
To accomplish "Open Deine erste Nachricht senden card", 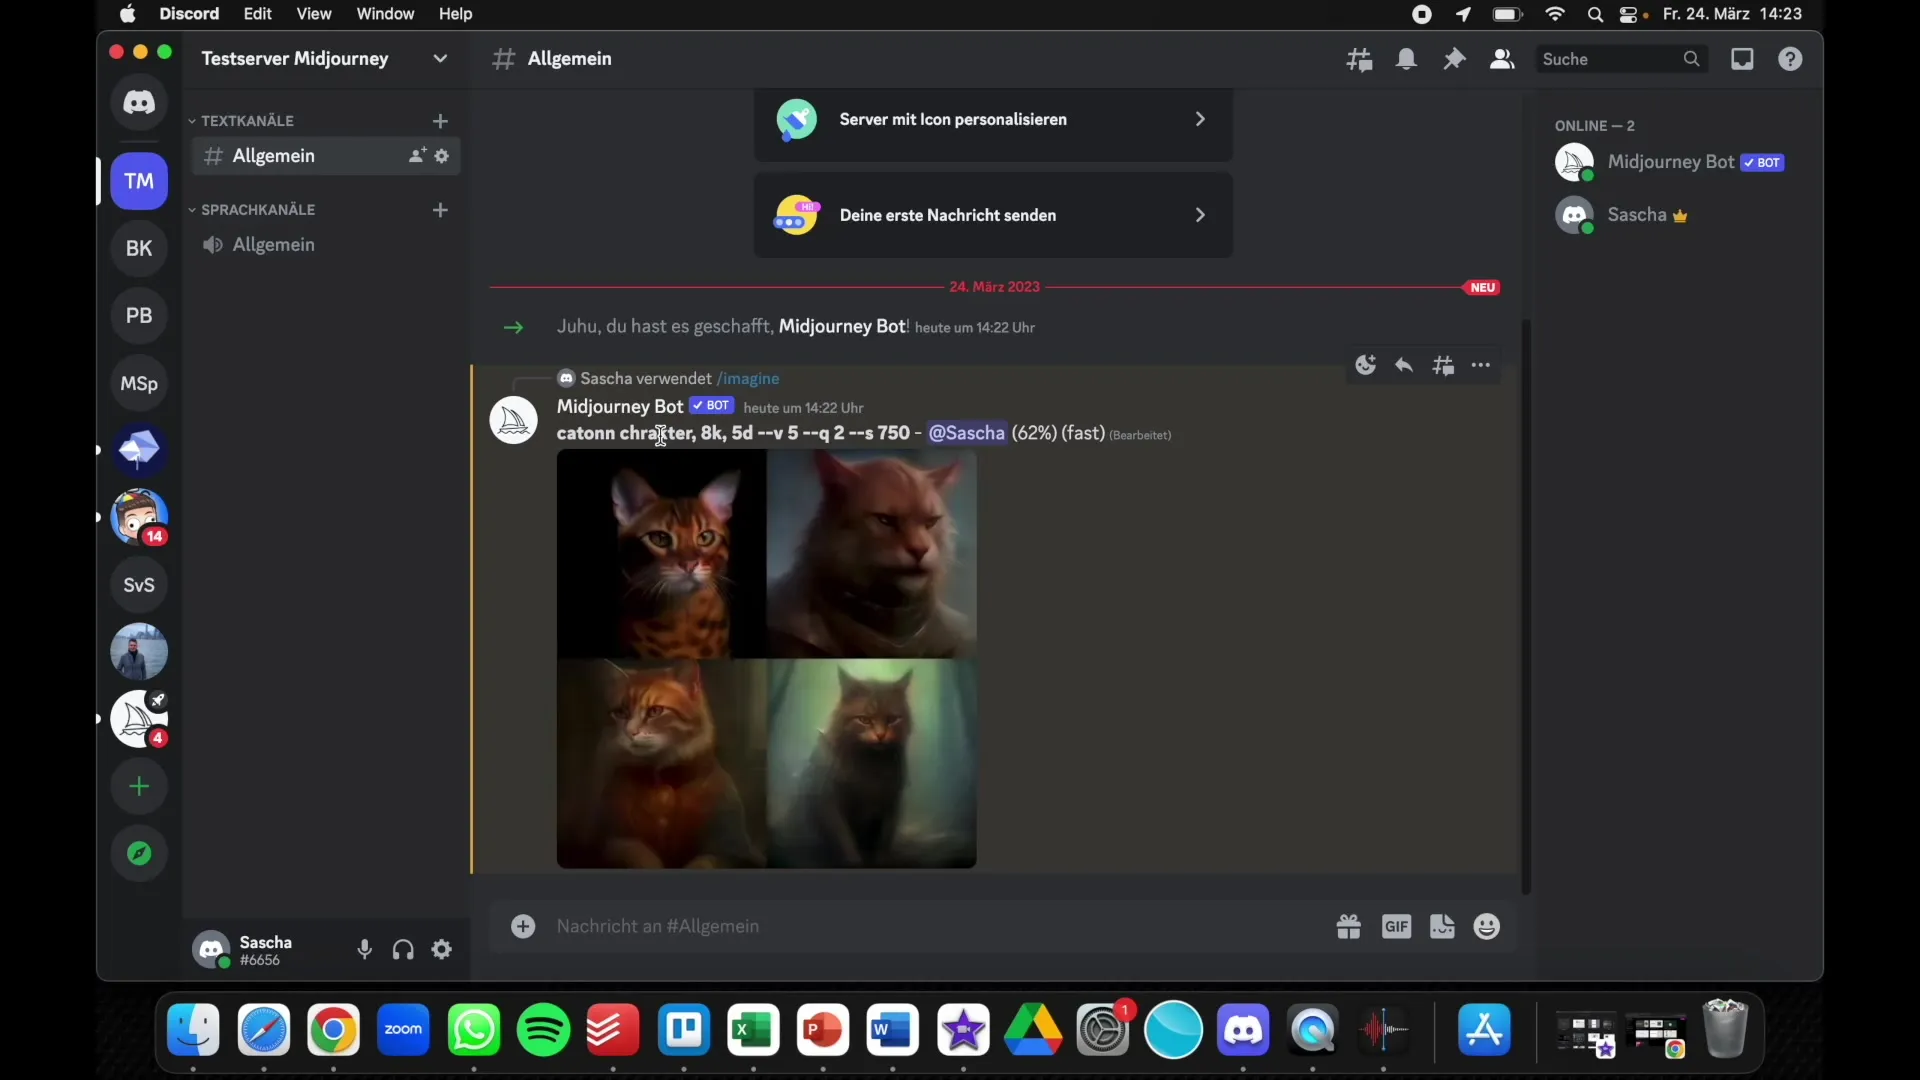I will [993, 215].
